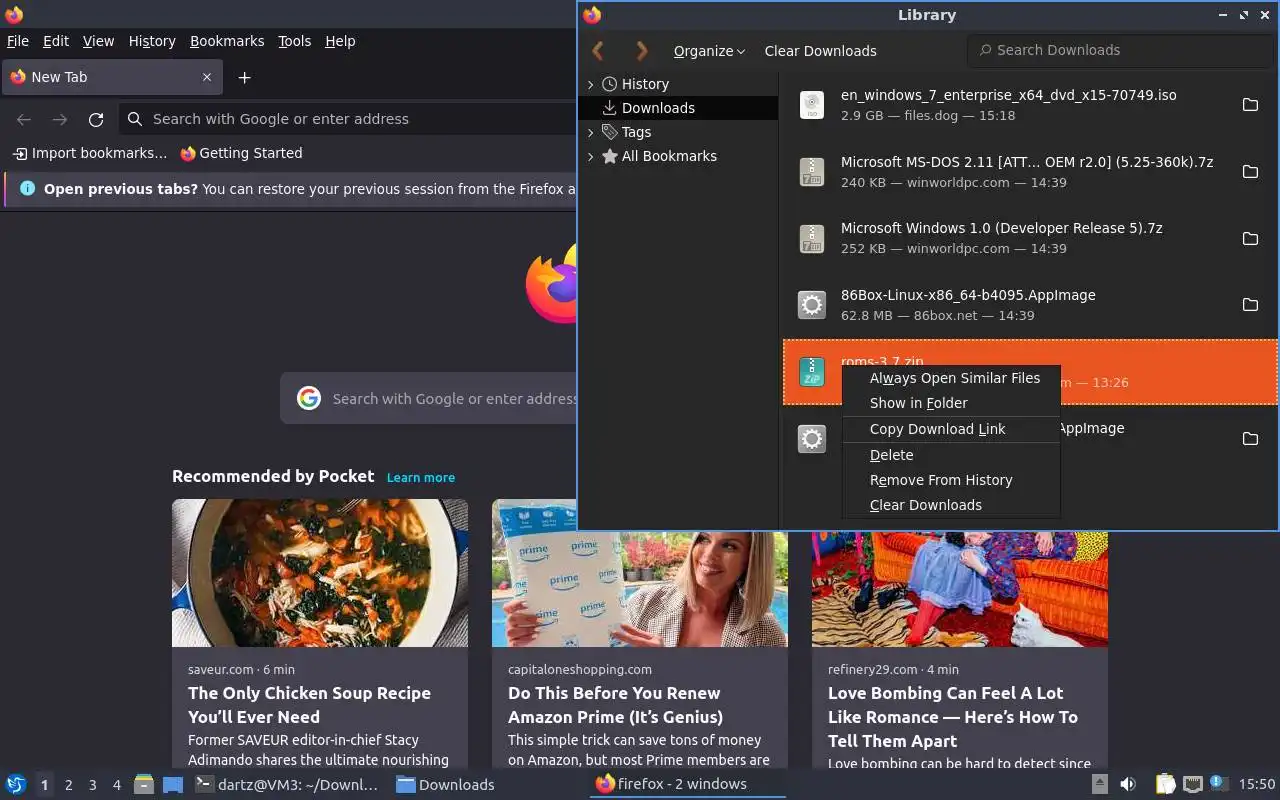
Task: Click the 7z archive icon of Windows 1.0
Action: pyautogui.click(x=812, y=238)
